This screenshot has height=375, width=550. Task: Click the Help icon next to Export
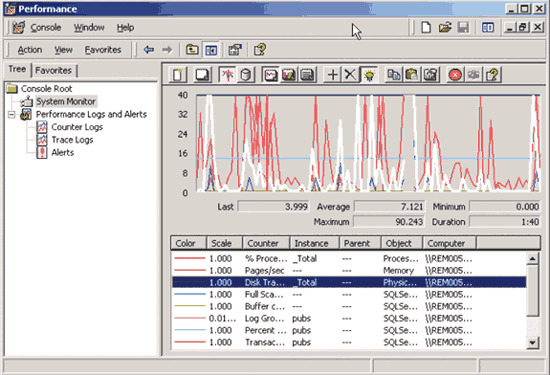[x=260, y=50]
